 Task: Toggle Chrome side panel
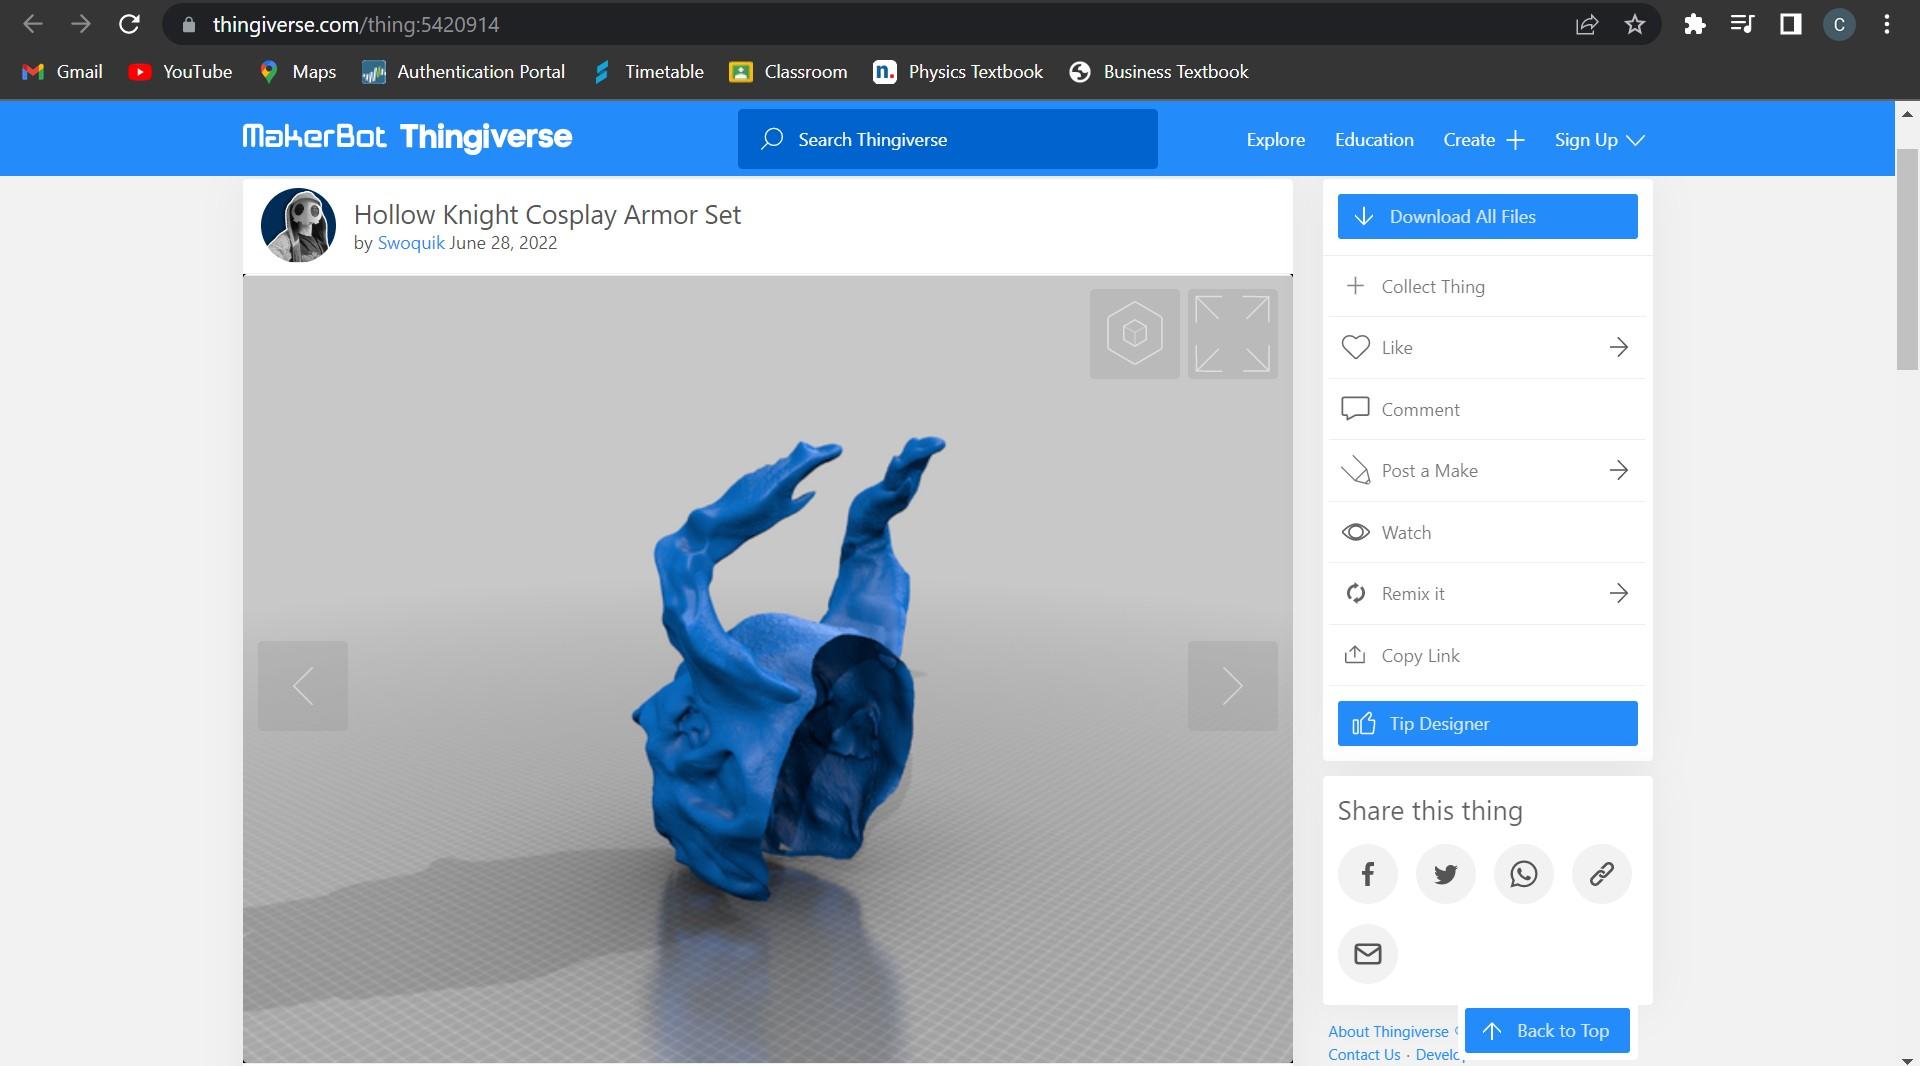click(1790, 24)
